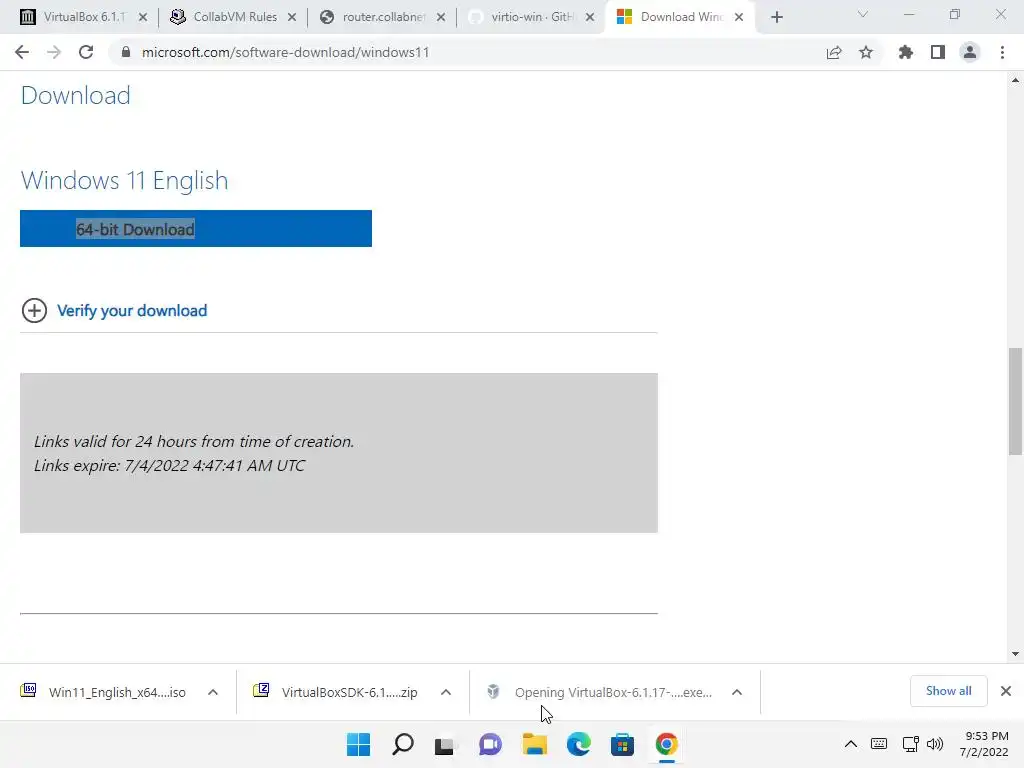Open the touch keyboard tray icon
Image resolution: width=1024 pixels, height=768 pixels.
tap(879, 744)
